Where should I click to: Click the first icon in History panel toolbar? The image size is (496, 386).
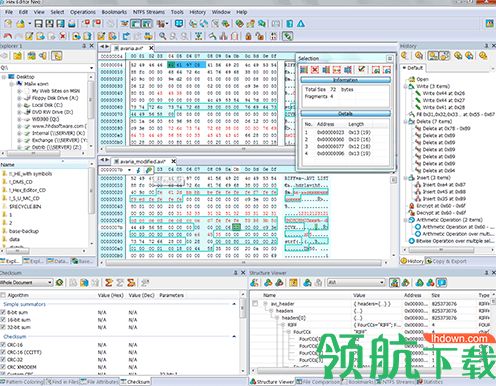(405, 56)
